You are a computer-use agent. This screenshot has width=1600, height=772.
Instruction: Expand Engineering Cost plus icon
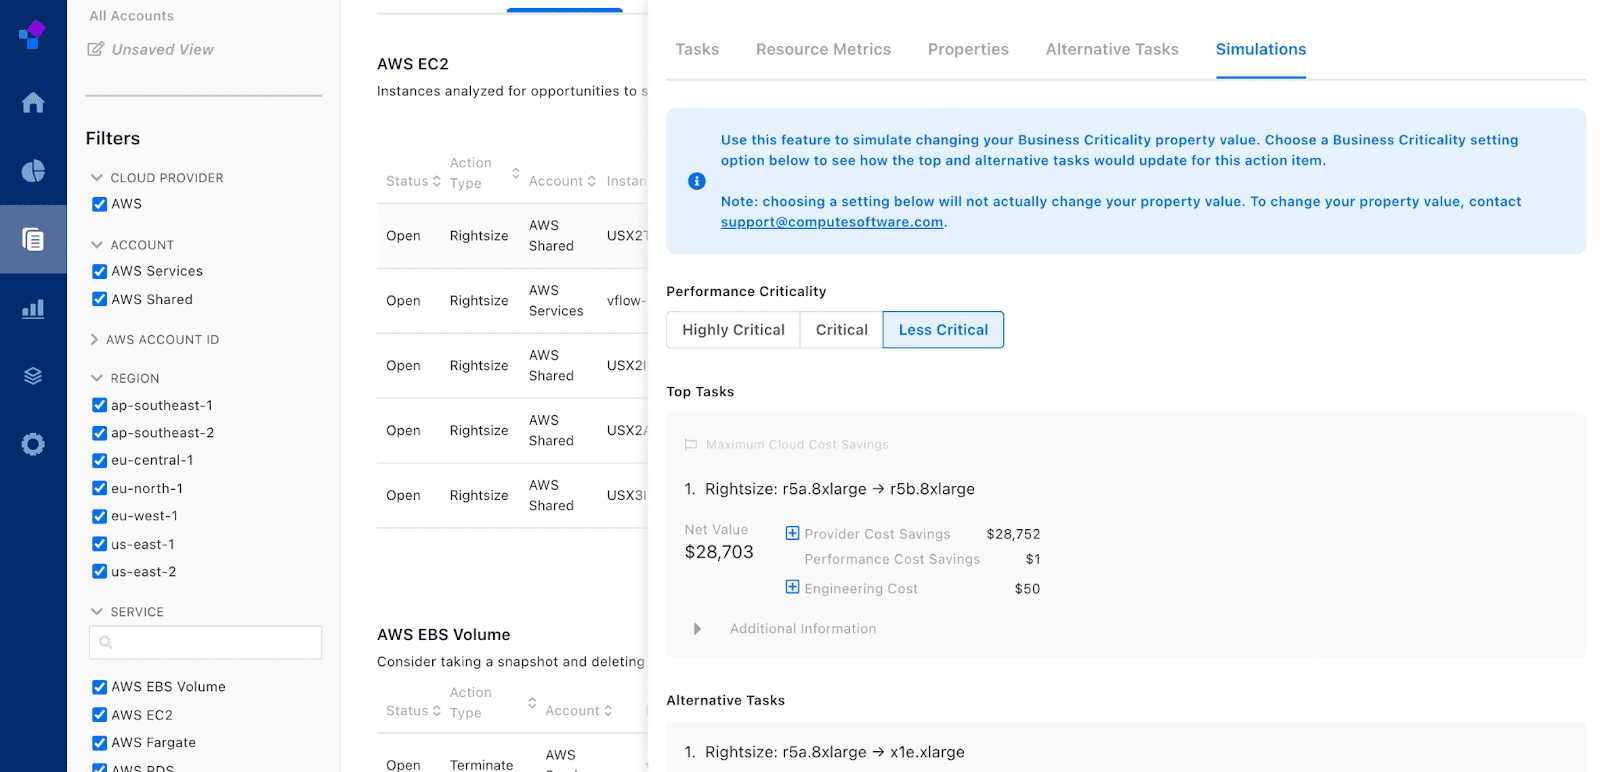coord(792,587)
